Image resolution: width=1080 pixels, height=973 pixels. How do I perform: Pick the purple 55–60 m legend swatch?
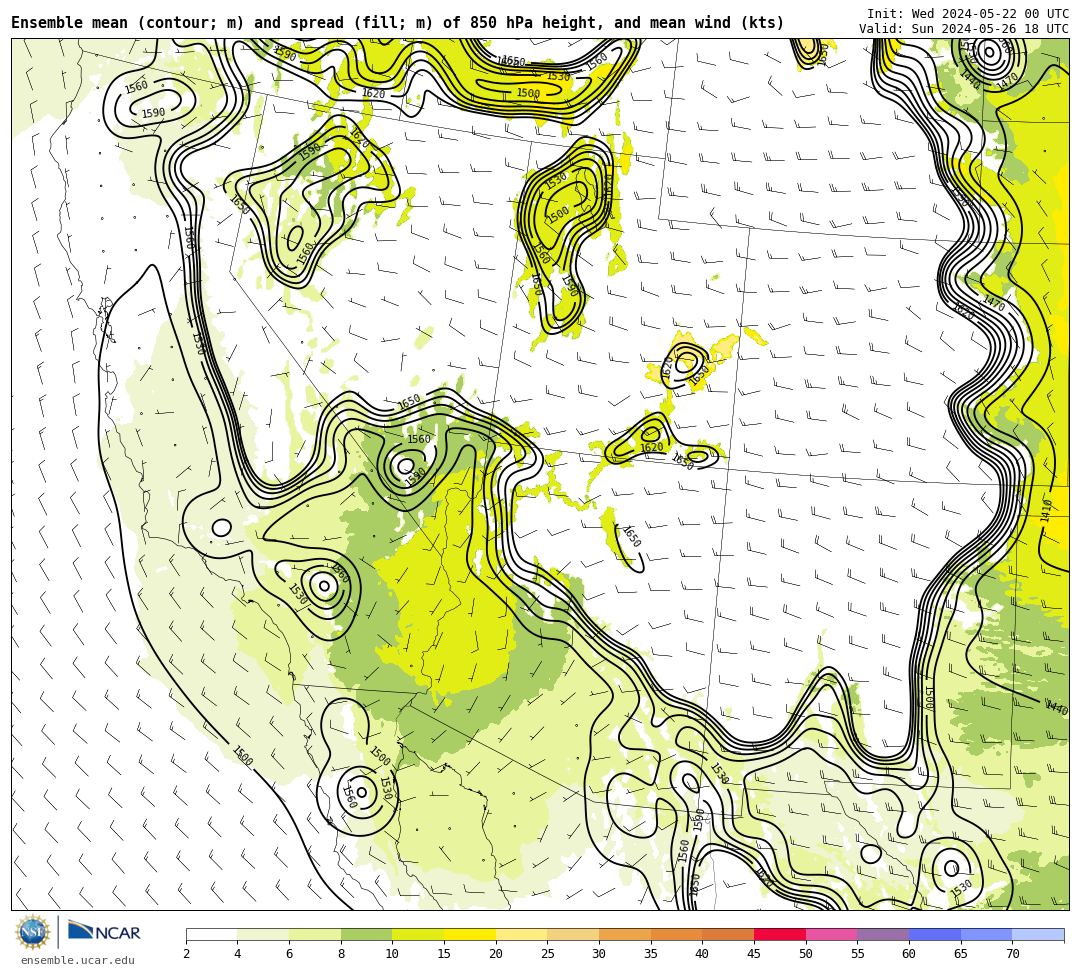pos(883,934)
